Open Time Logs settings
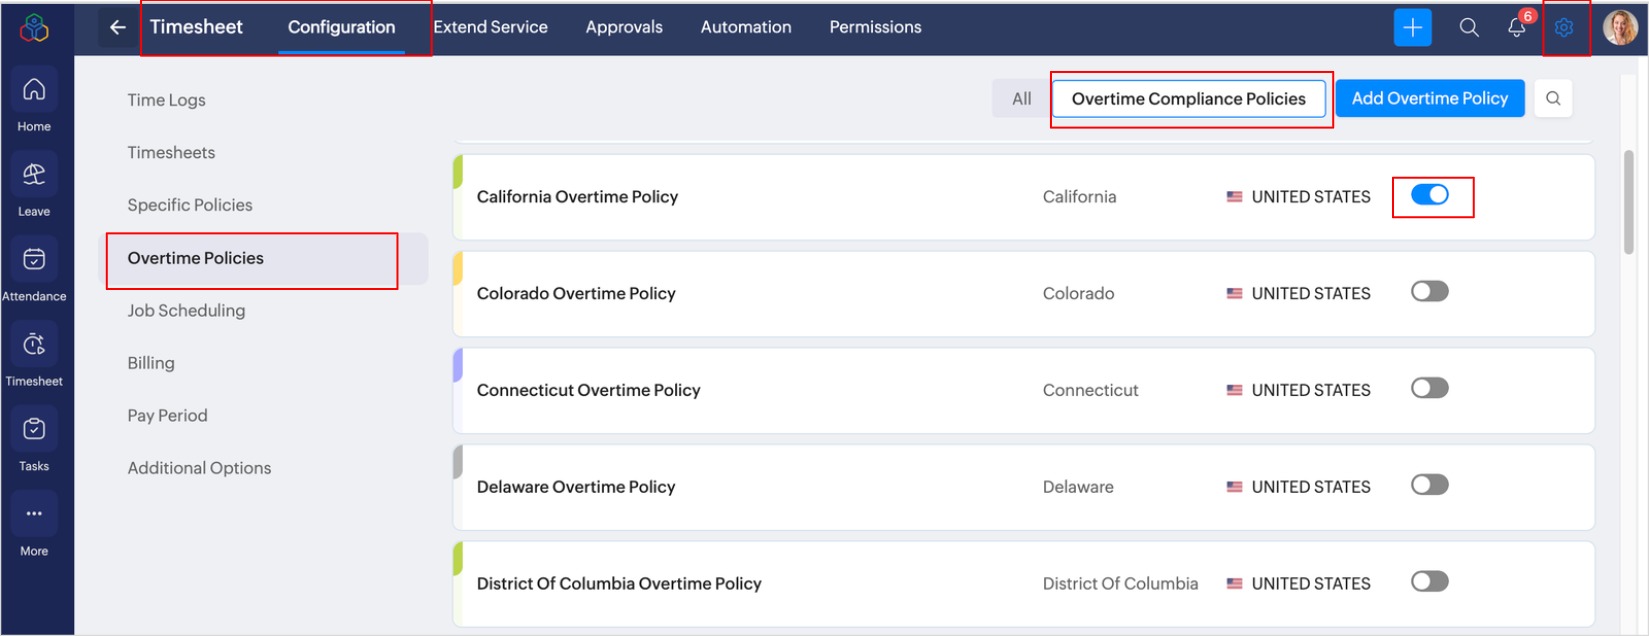This screenshot has width=1649, height=636. tap(166, 100)
